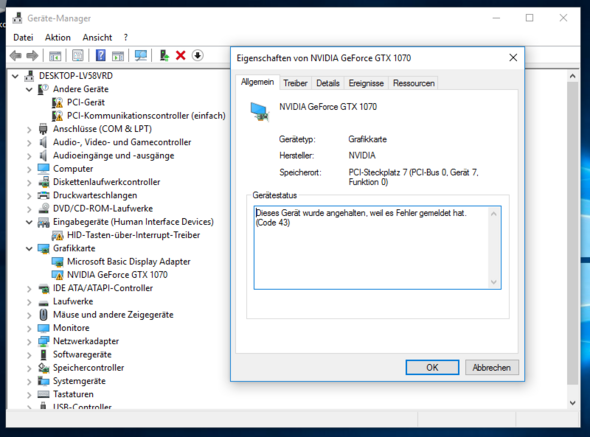Click the forward arrow toolbar icon
590x437 pixels.
click(x=32, y=56)
